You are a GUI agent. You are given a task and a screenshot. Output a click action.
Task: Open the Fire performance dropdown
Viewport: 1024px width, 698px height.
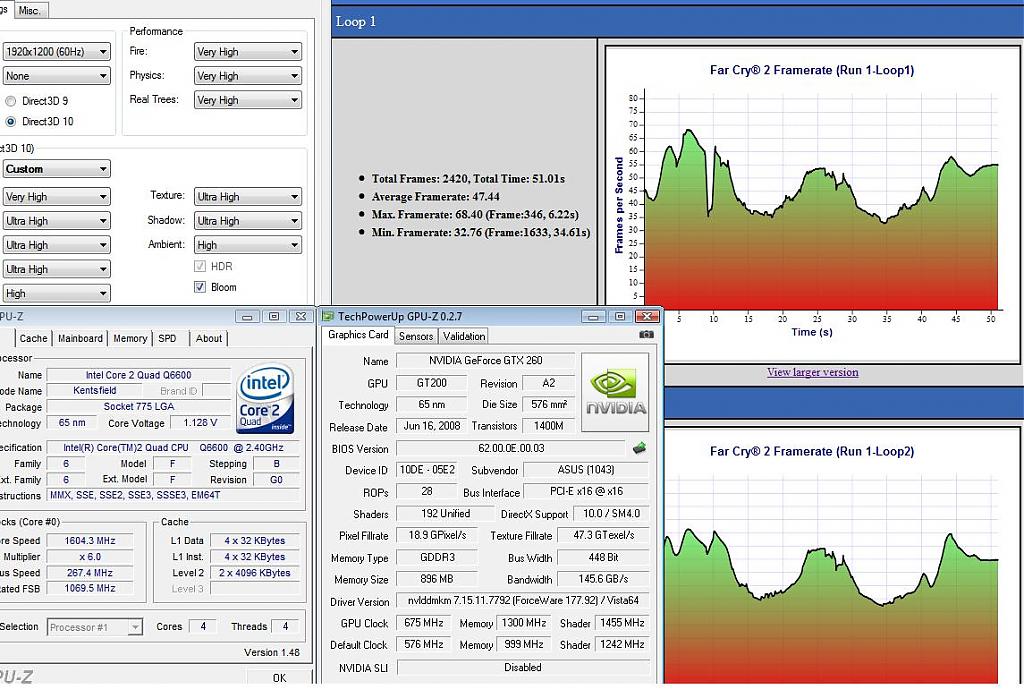click(x=248, y=52)
